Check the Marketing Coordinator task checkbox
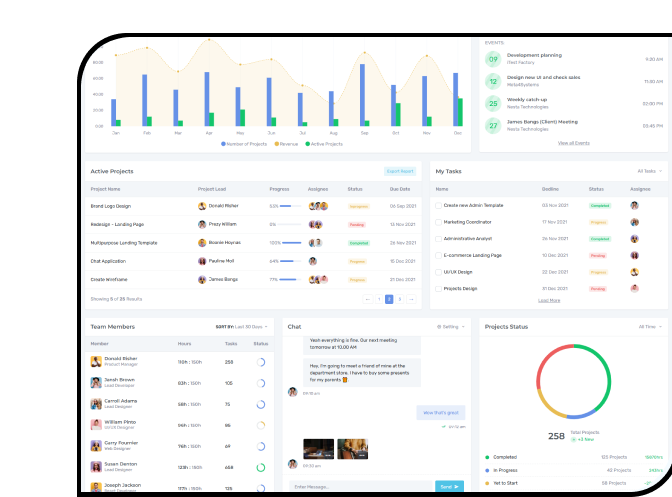Viewport: 672px width, 497px height. [x=437, y=222]
